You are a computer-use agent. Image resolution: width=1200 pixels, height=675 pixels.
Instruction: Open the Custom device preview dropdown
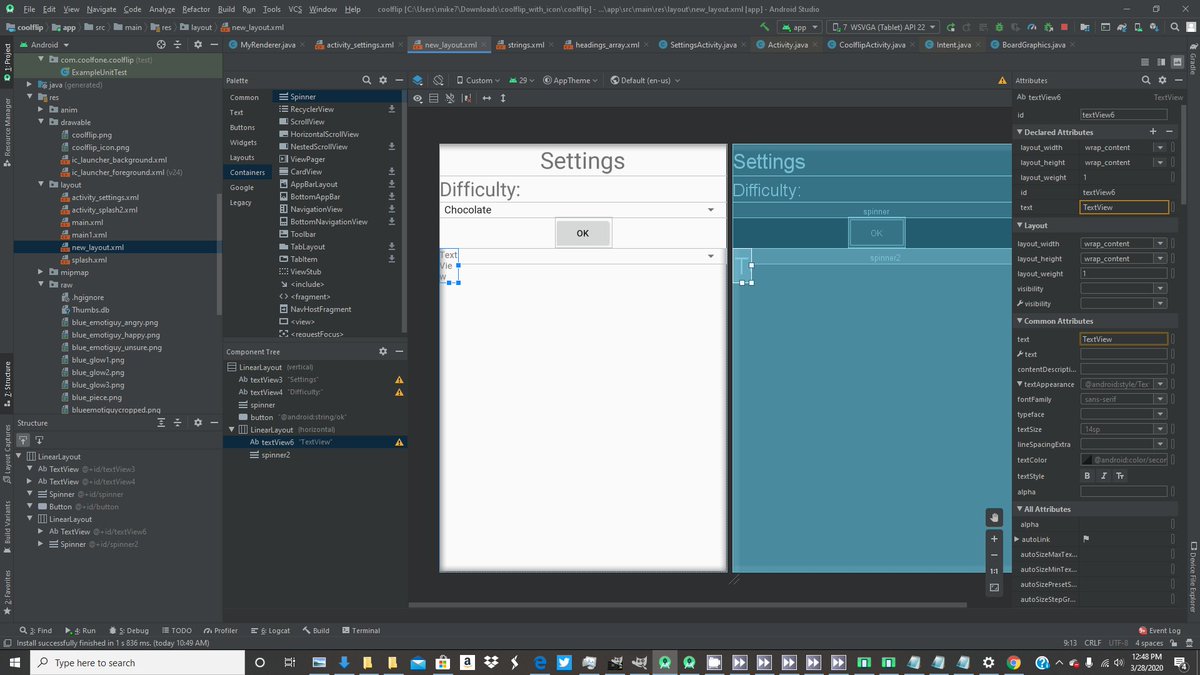tap(477, 80)
